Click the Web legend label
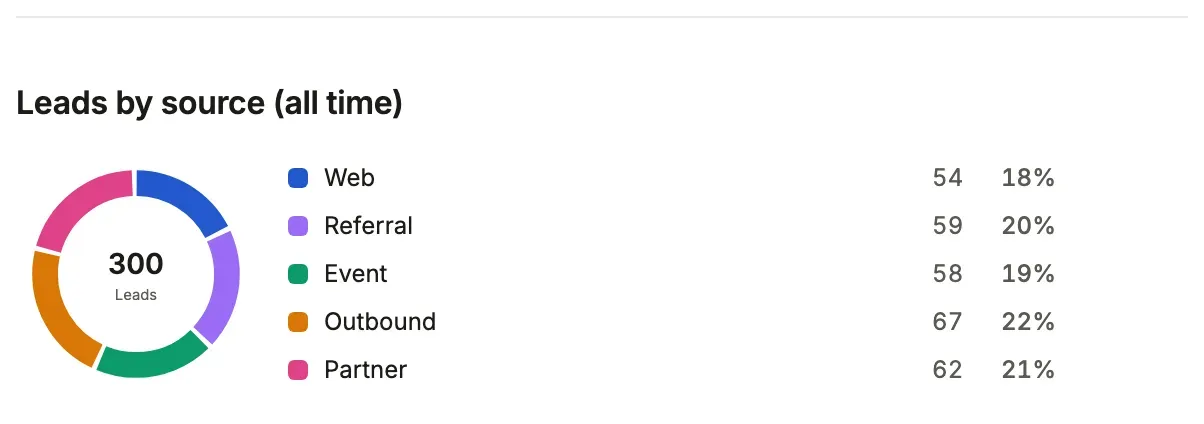 pos(349,178)
